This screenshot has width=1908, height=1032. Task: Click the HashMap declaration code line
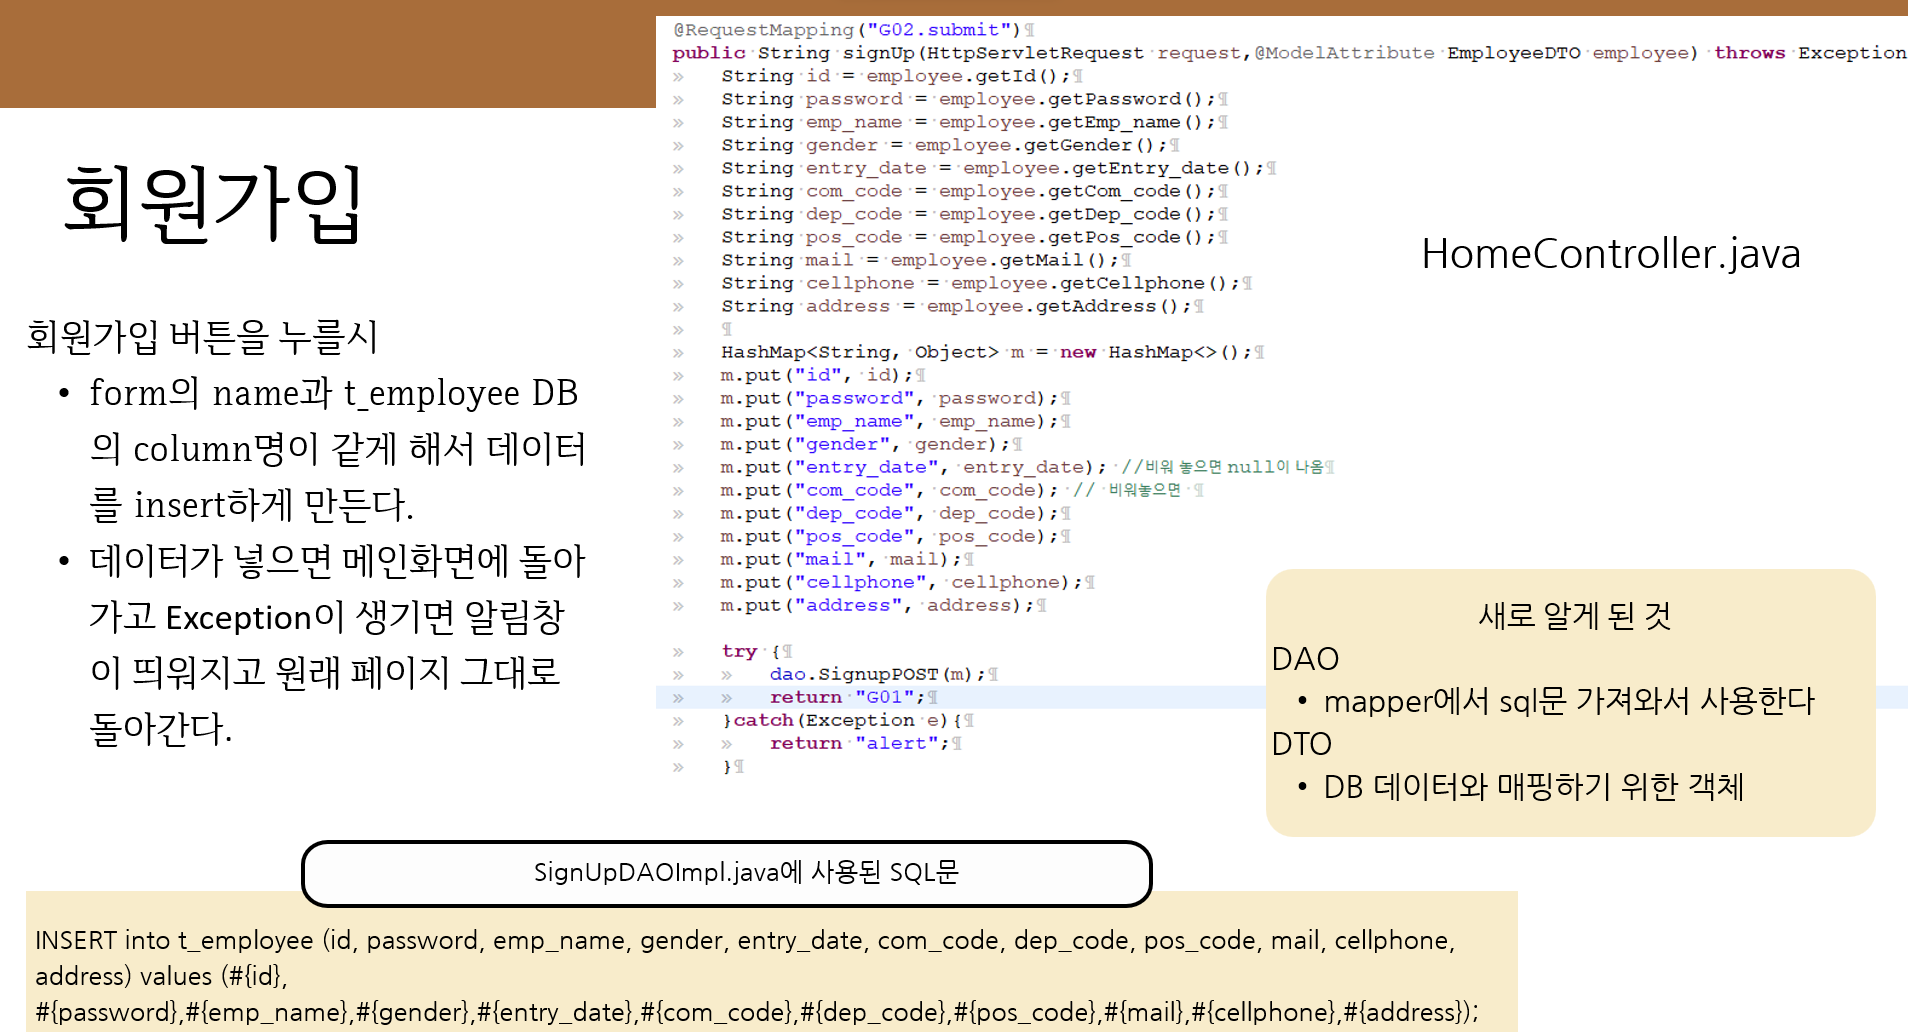(x=990, y=351)
